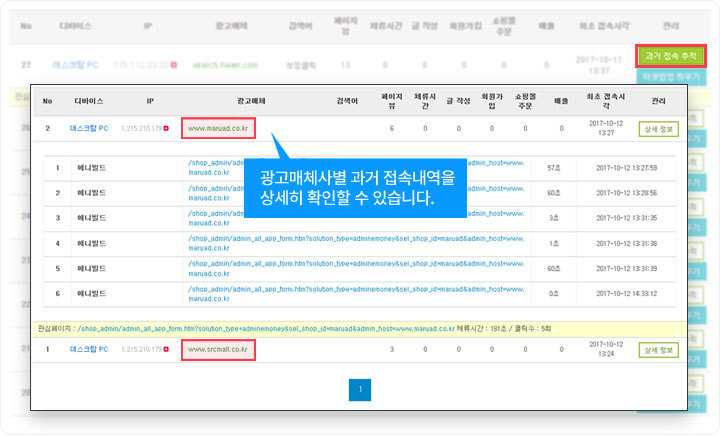The width and height of the screenshot is (720, 436).
Task: Click the 페이지뷰 column header in the popup
Action: tap(392, 101)
